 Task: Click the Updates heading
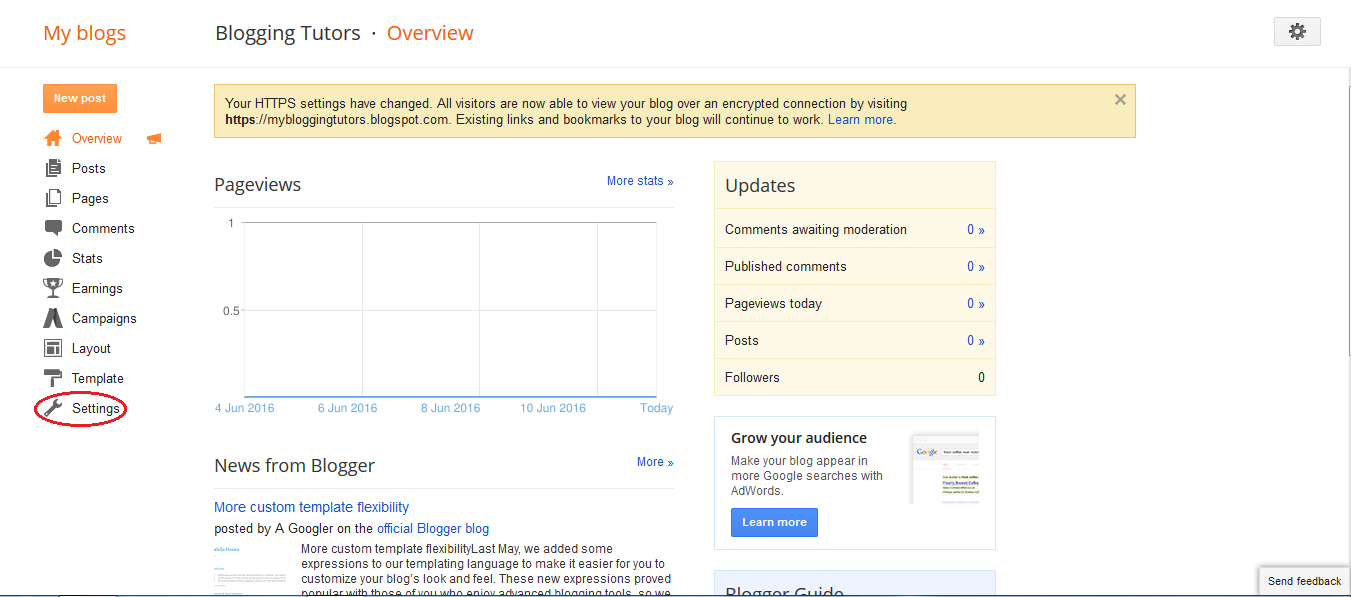click(760, 186)
